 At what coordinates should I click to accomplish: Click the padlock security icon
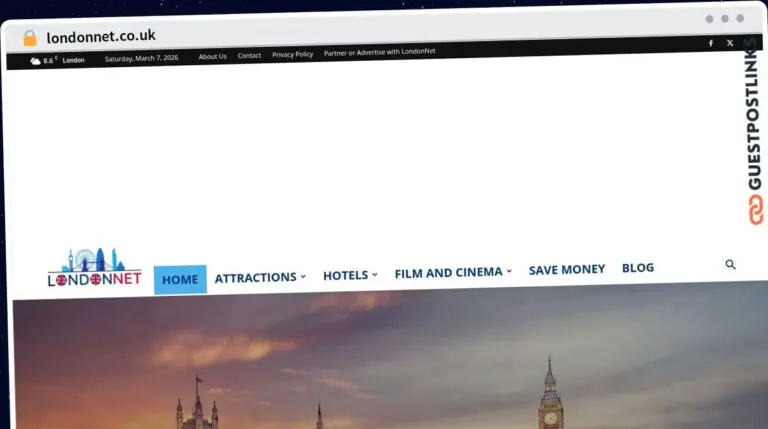pyautogui.click(x=30, y=38)
